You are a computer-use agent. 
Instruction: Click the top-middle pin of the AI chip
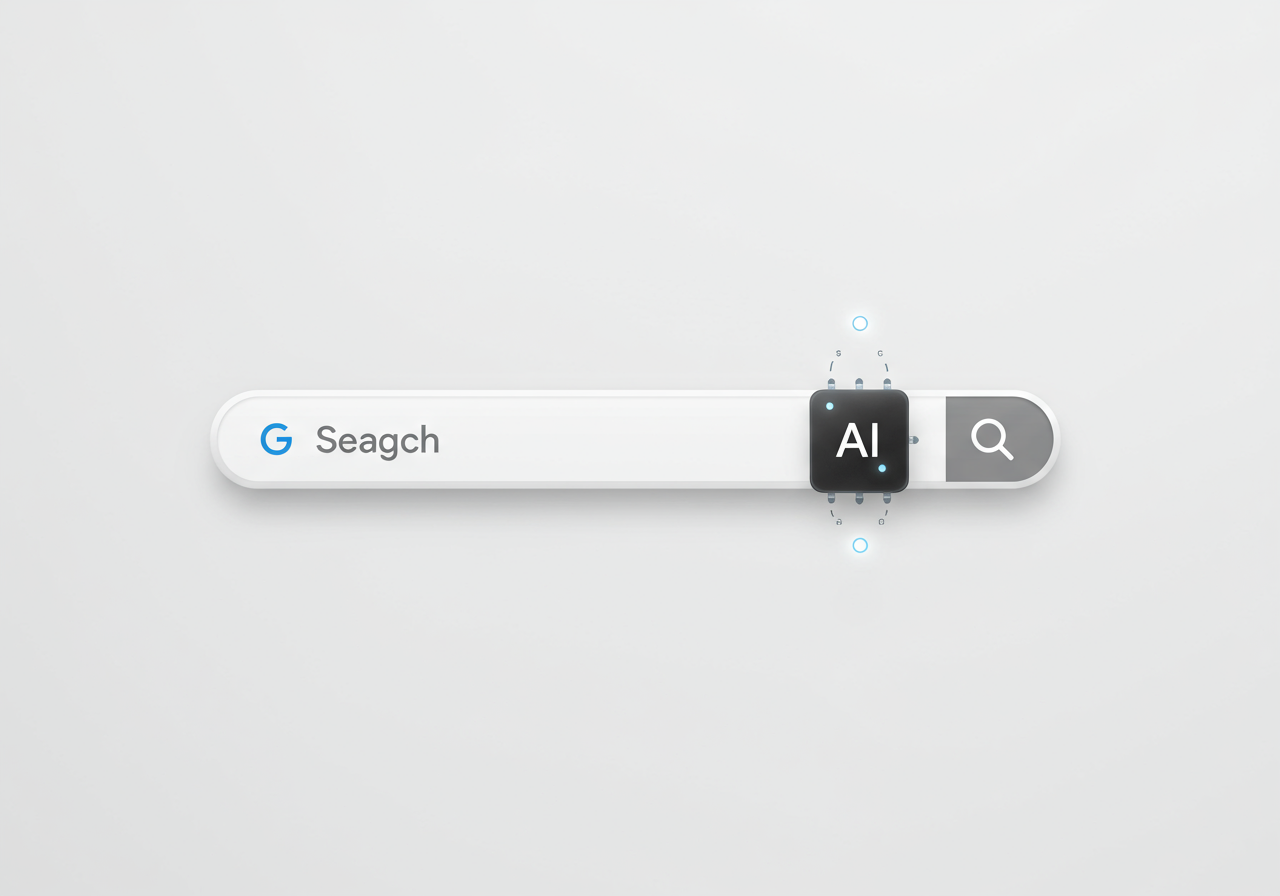859,385
